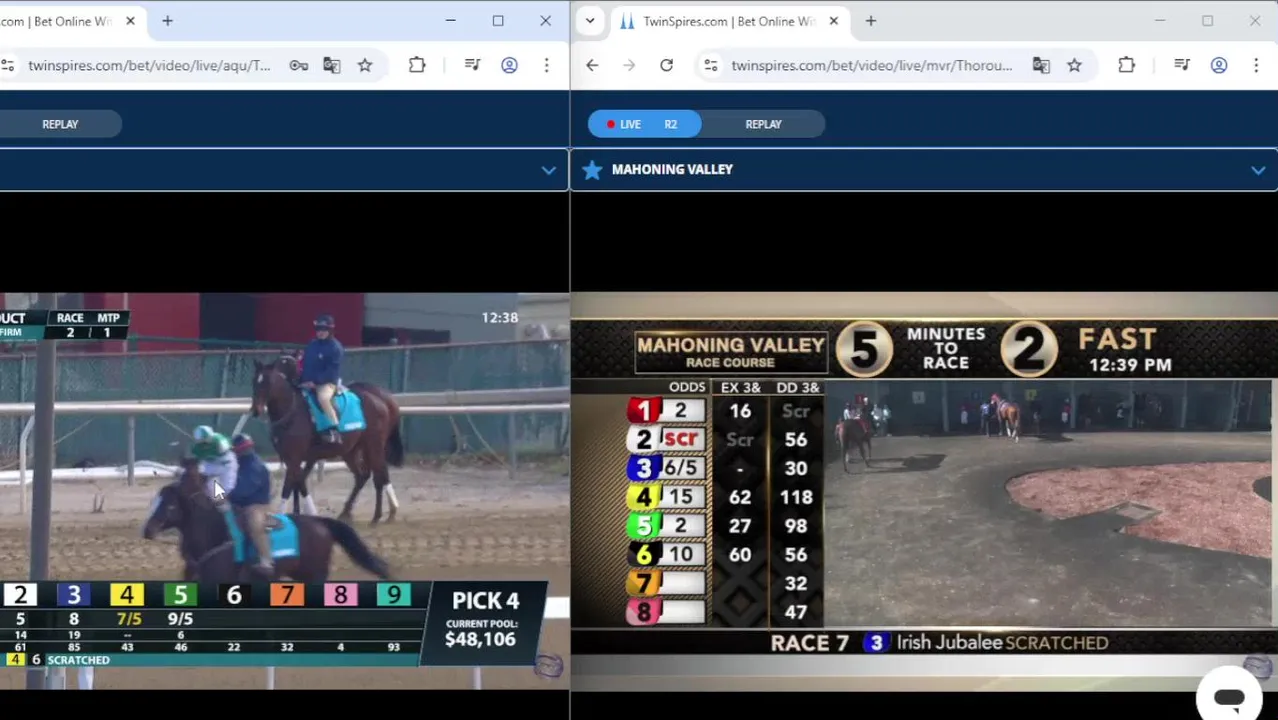
Task: Minimize the left browser window
Action: [x=450, y=21]
